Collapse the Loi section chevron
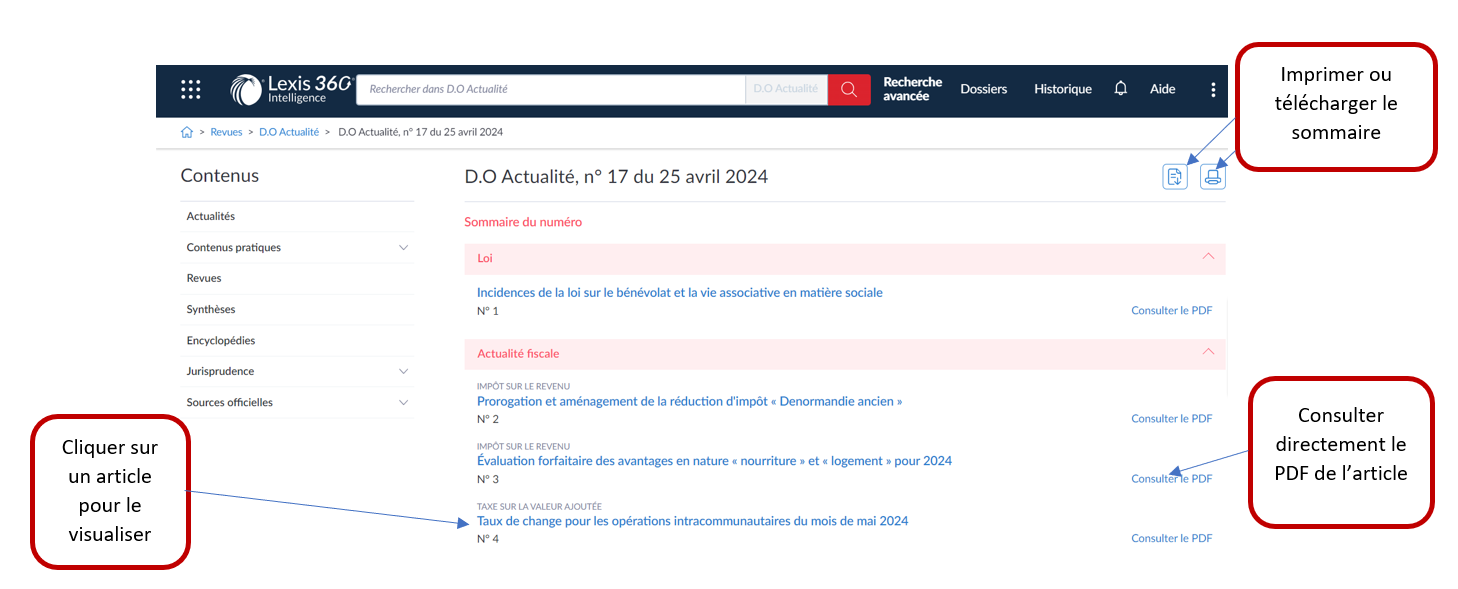 (1208, 257)
